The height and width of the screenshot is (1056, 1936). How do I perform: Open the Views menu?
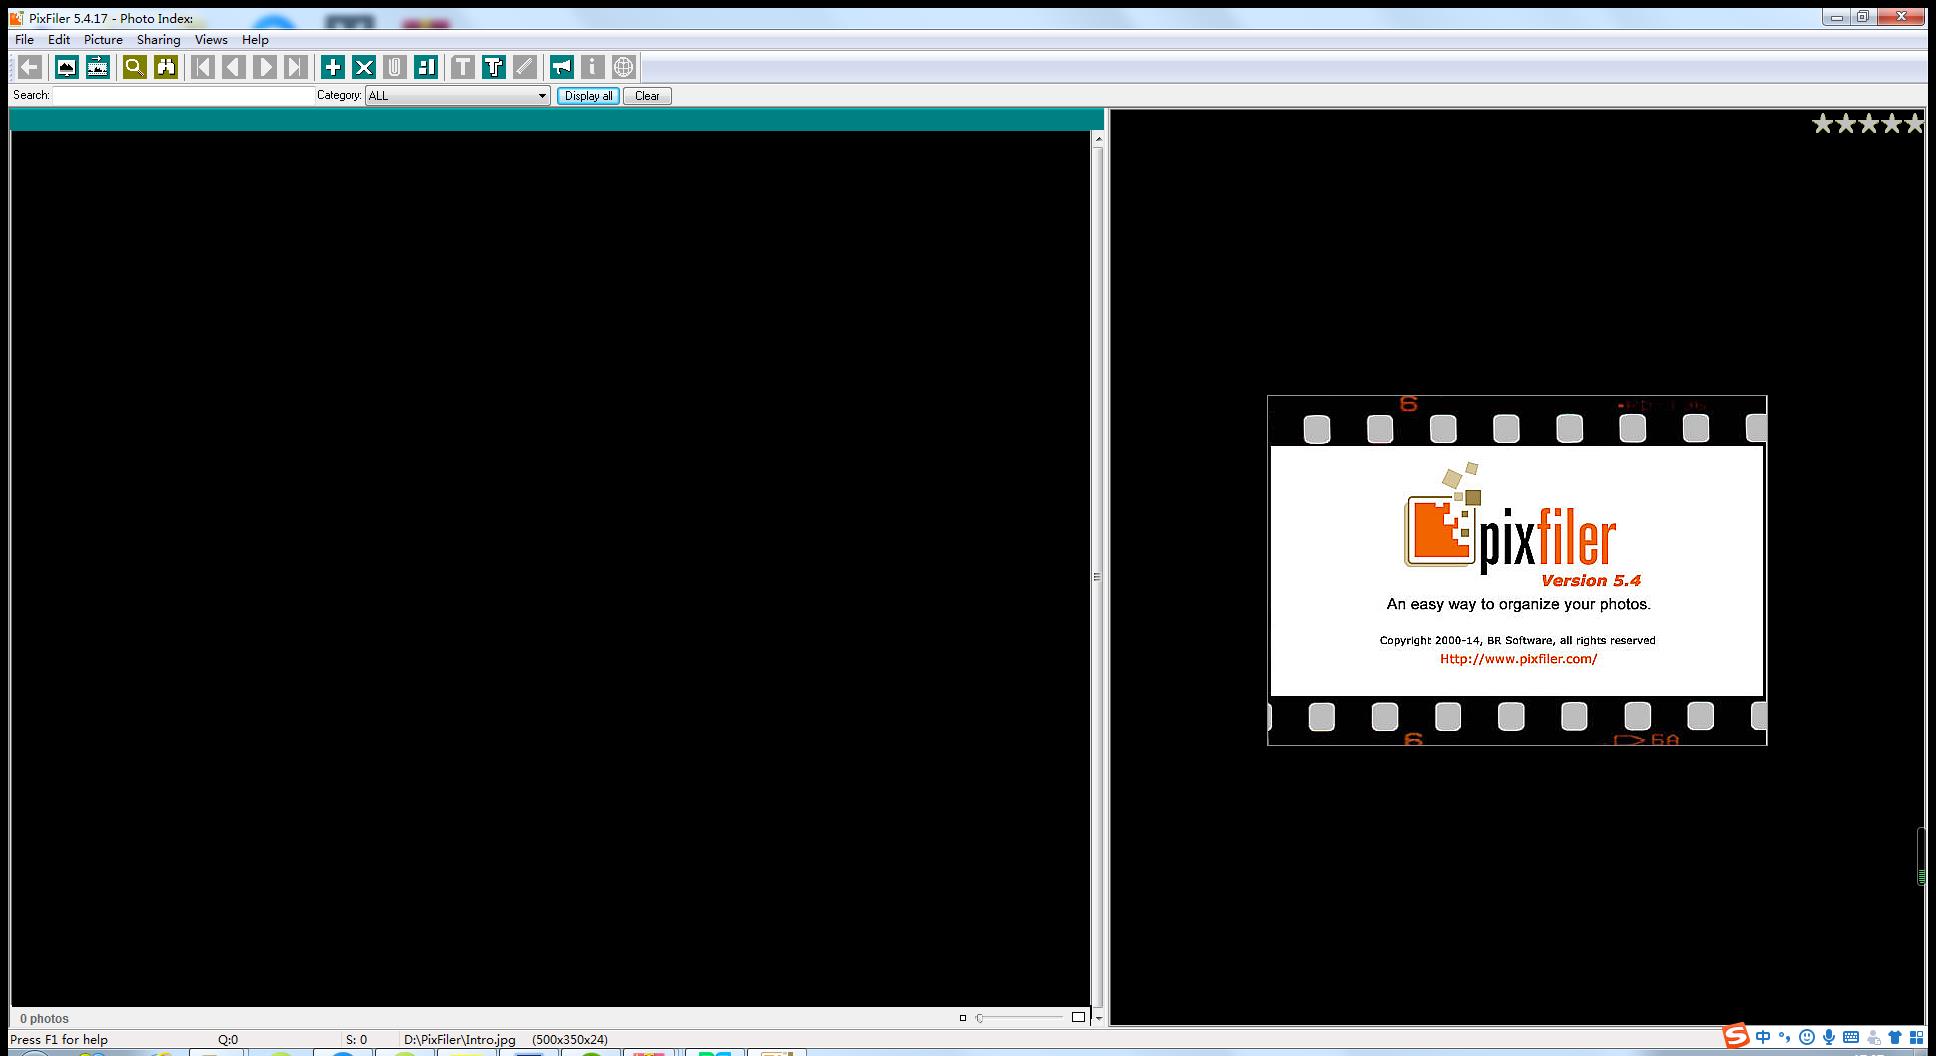(x=211, y=40)
